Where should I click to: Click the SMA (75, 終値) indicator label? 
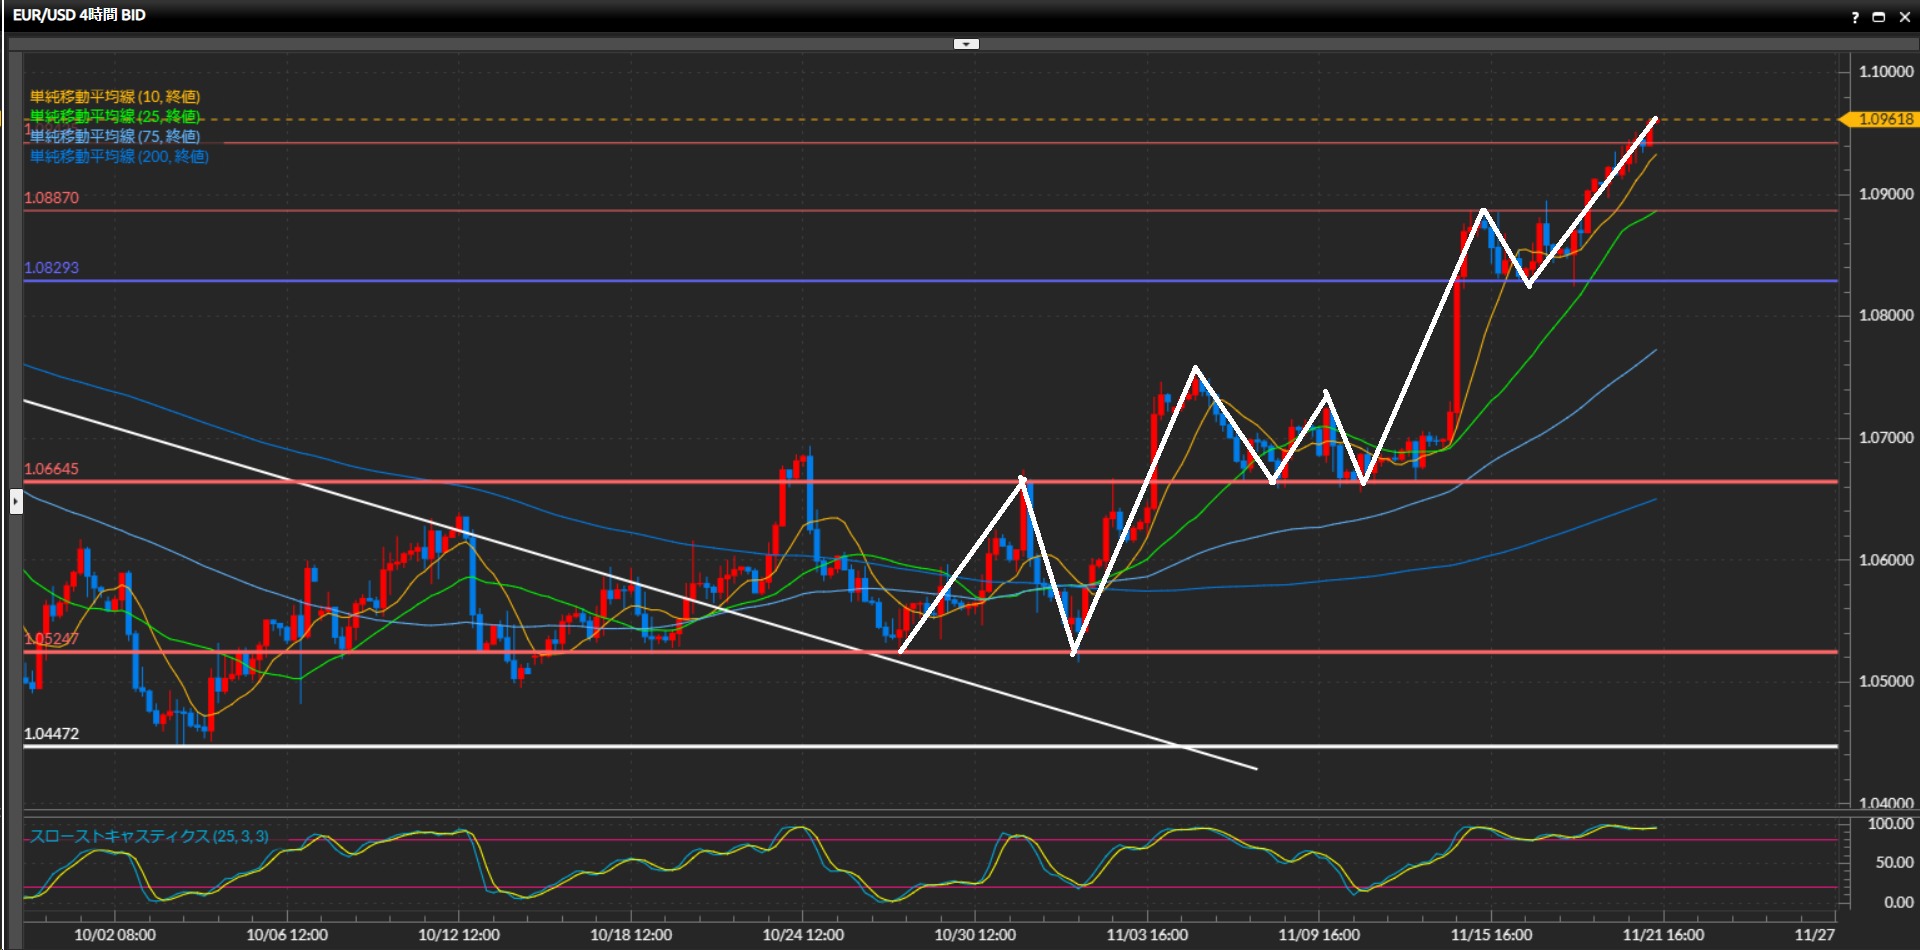point(115,137)
